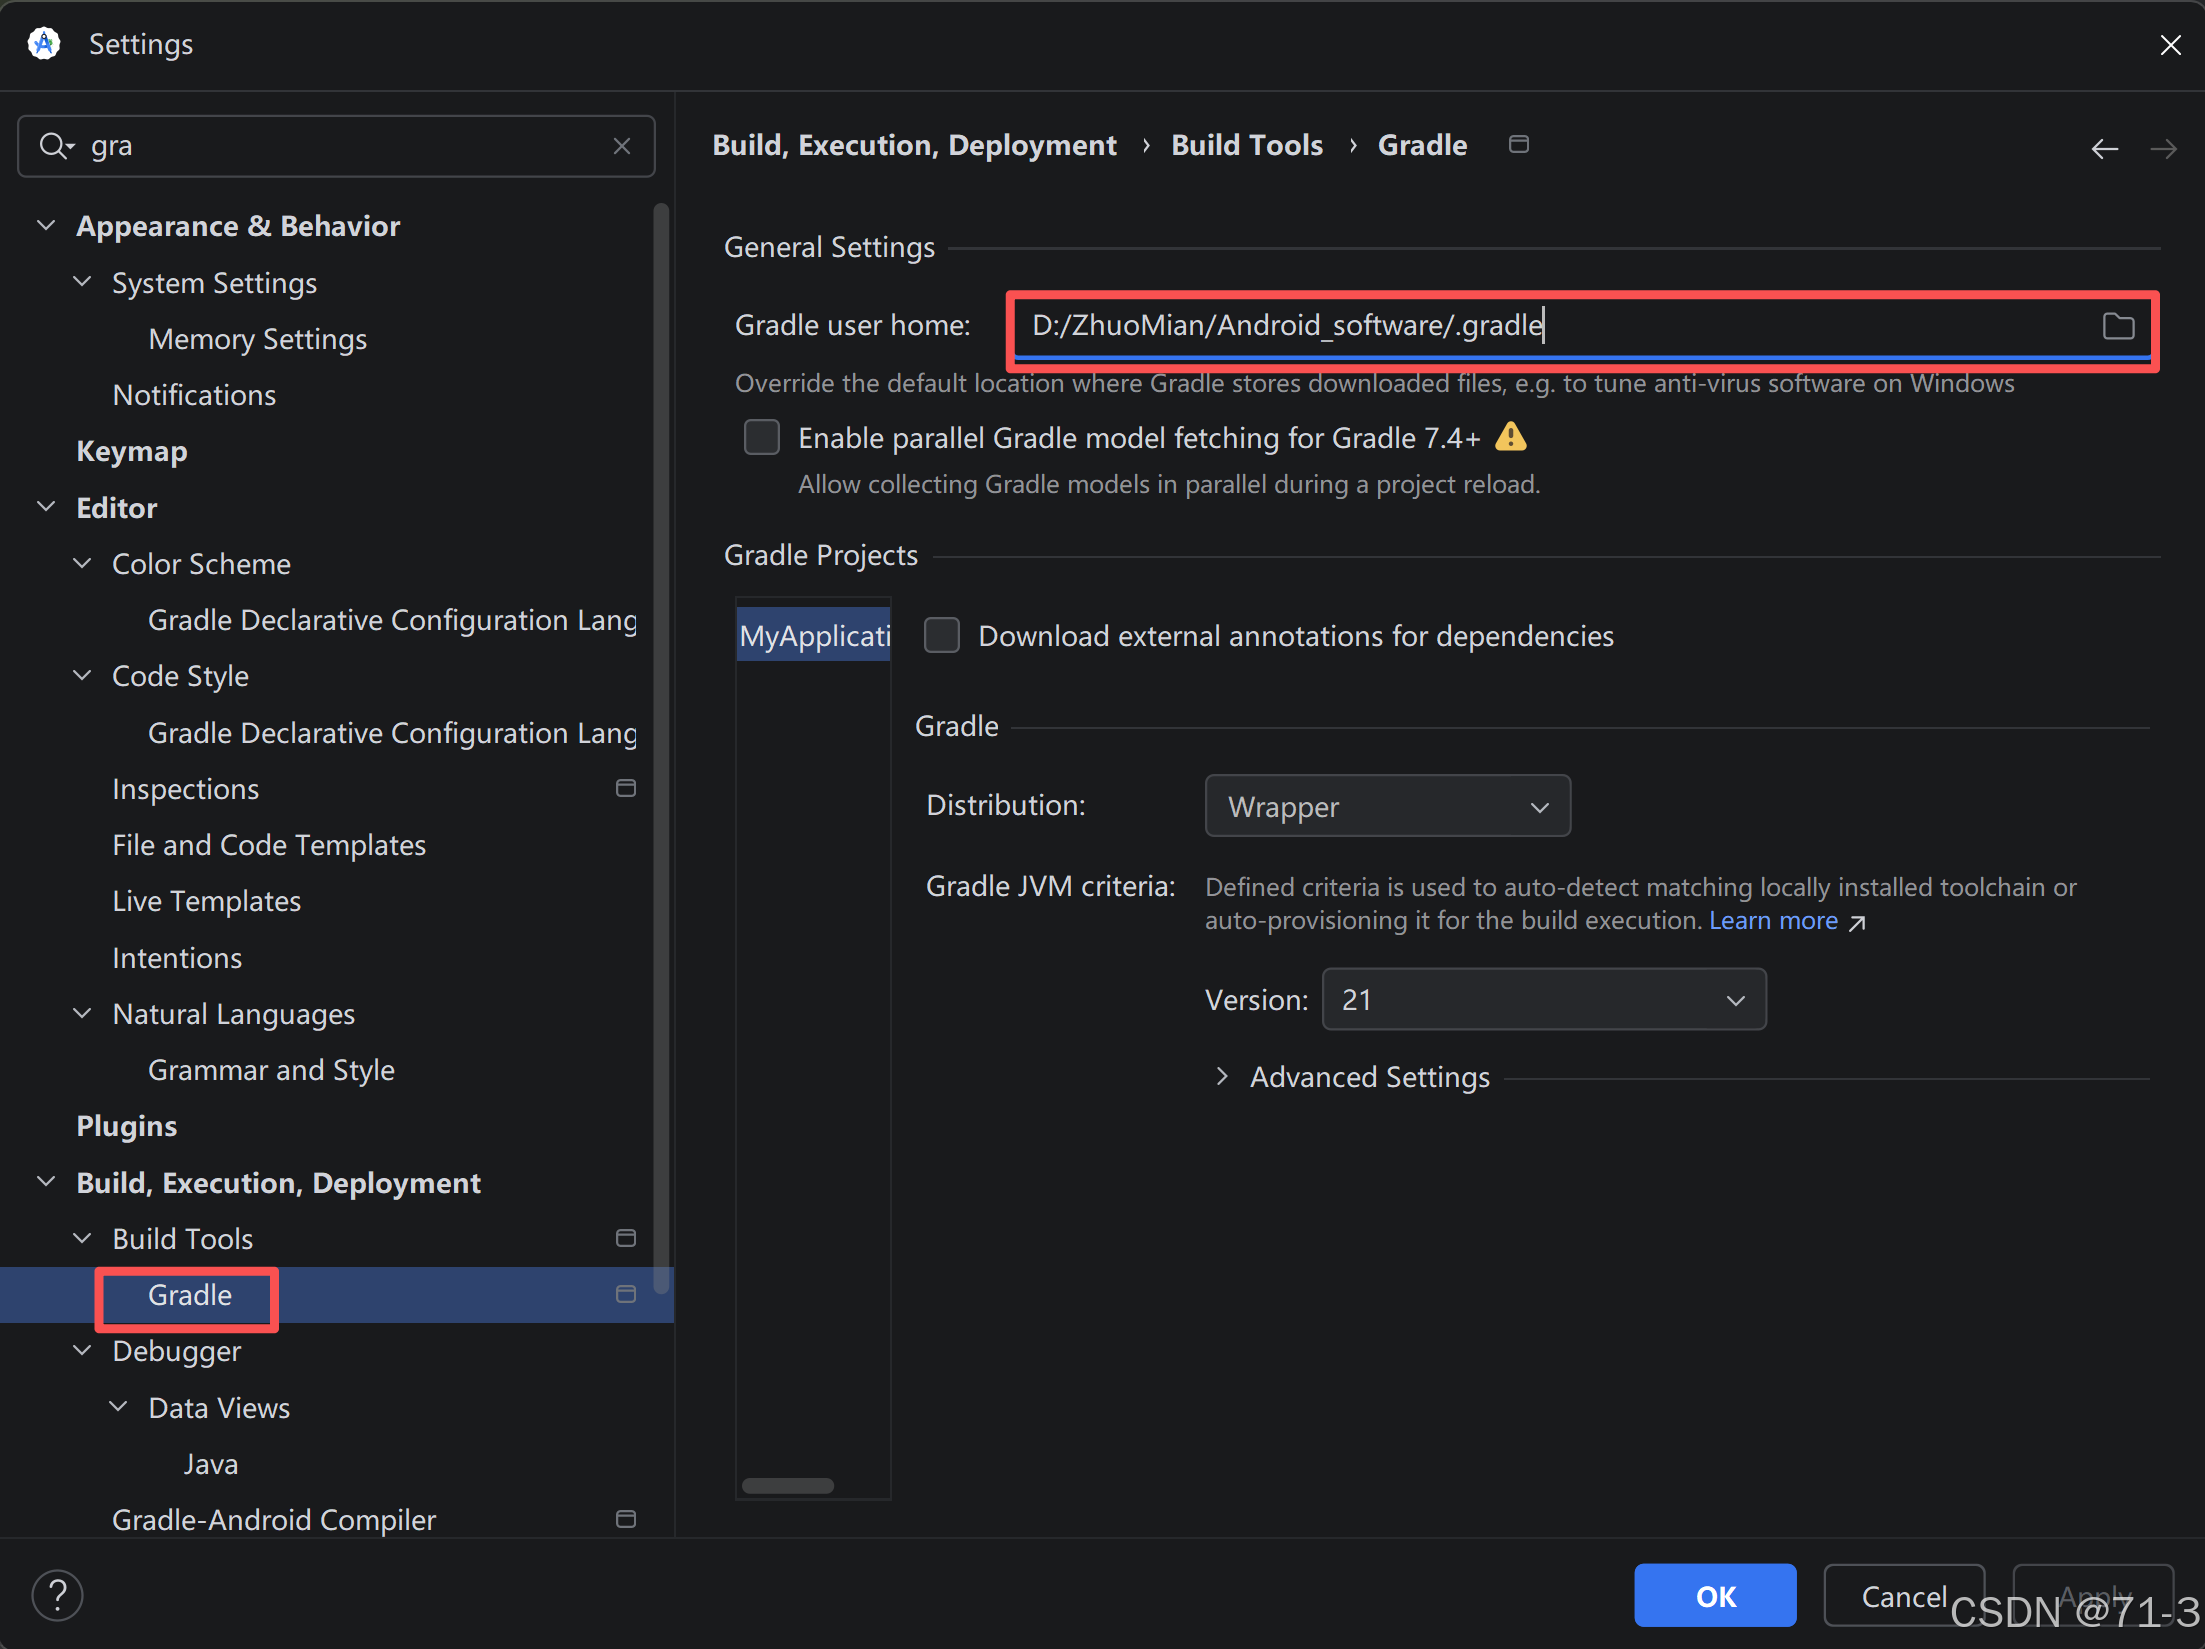Open the Distribution Wrapper dropdown
The height and width of the screenshot is (1649, 2205).
tap(1386, 806)
